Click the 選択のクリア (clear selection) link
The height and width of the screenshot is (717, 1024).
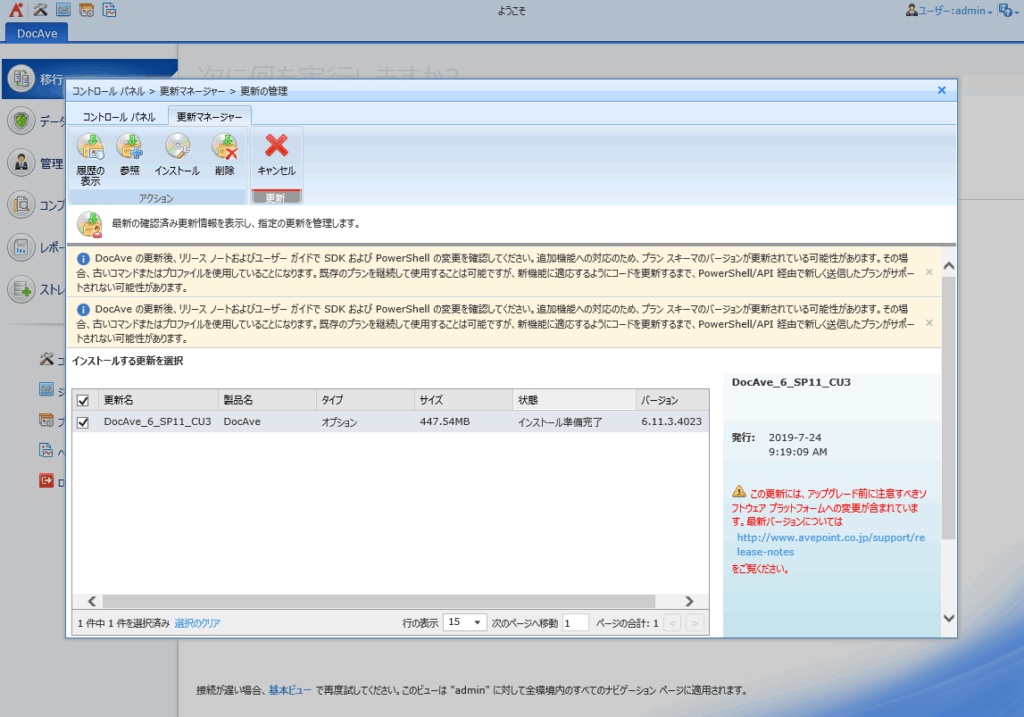tap(197, 624)
